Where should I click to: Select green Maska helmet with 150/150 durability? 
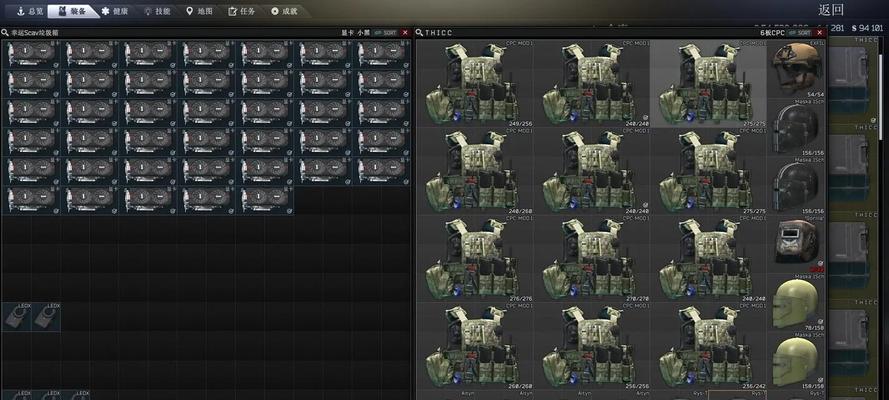tap(796, 360)
